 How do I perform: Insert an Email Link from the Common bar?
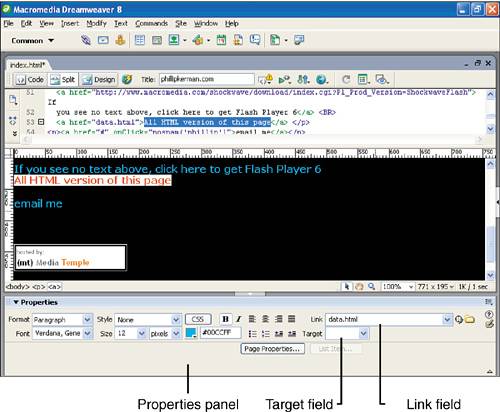(103, 40)
